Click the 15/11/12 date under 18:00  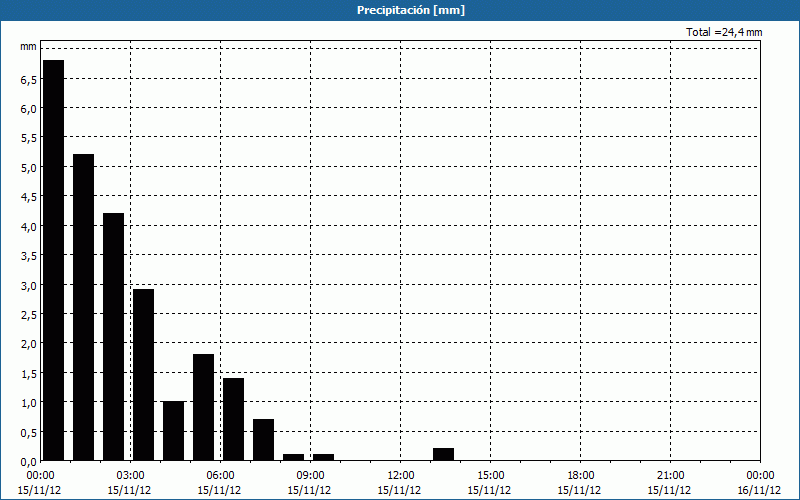point(580,490)
